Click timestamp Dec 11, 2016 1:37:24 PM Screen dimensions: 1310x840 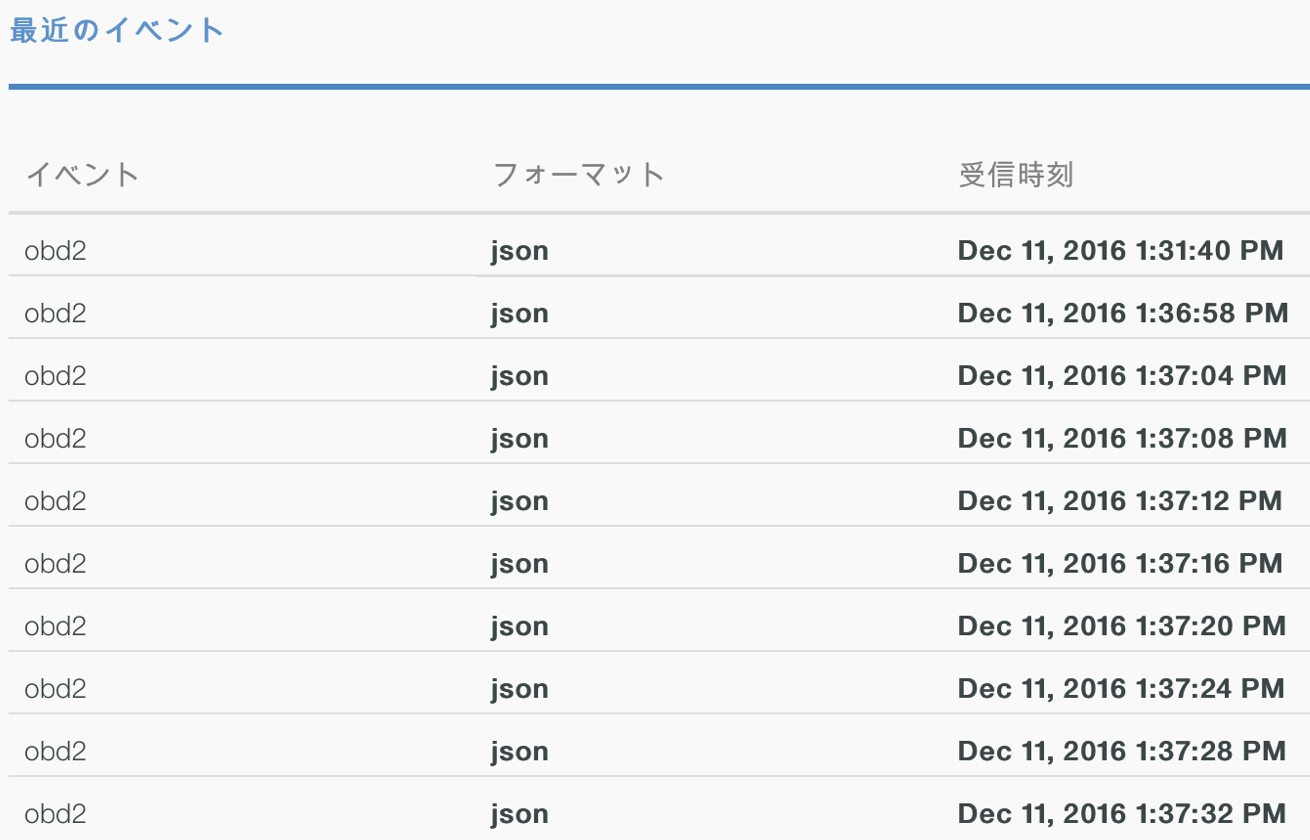pyautogui.click(x=1121, y=688)
